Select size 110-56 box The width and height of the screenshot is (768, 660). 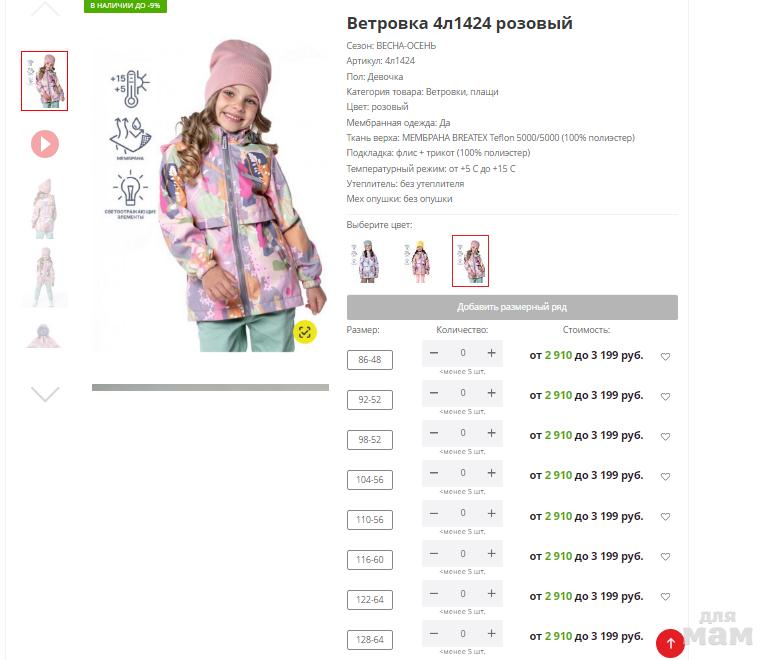pos(370,519)
